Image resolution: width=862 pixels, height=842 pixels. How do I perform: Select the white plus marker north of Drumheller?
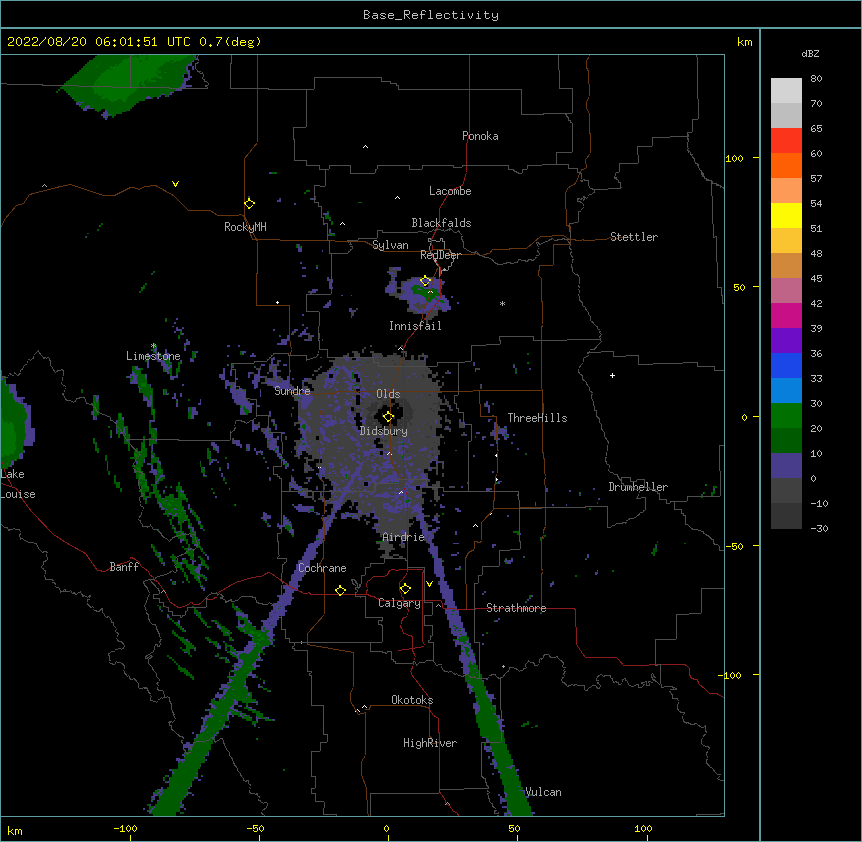612,375
